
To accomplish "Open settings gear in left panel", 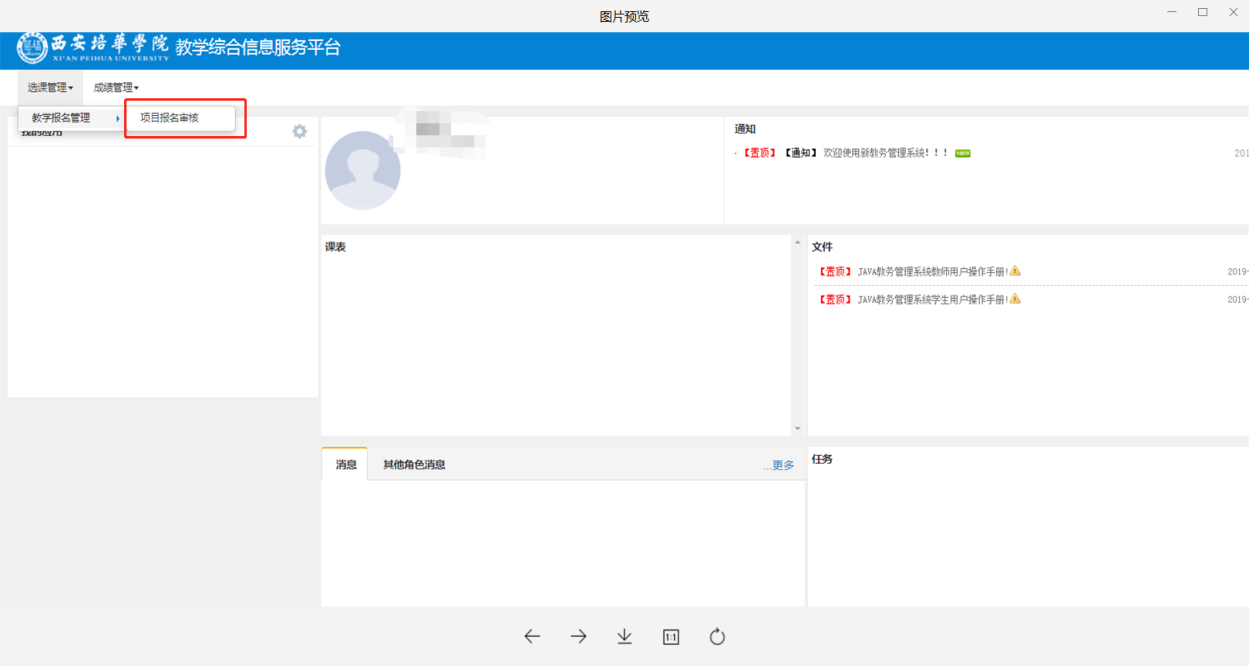I will coord(299,132).
